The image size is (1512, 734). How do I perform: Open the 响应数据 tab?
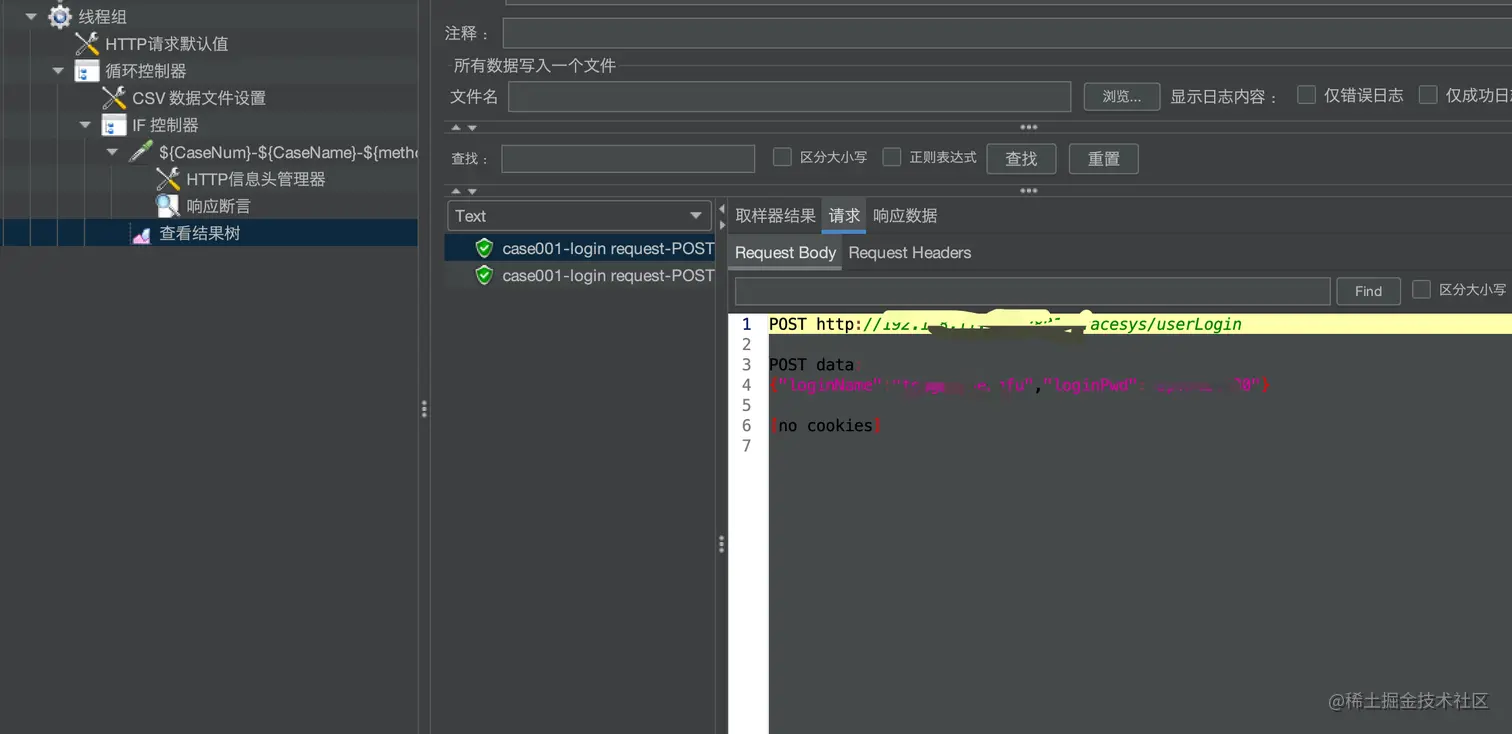(905, 216)
